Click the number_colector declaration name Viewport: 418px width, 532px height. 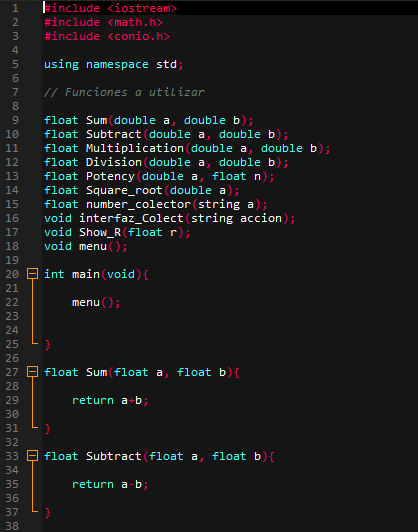click(138, 204)
